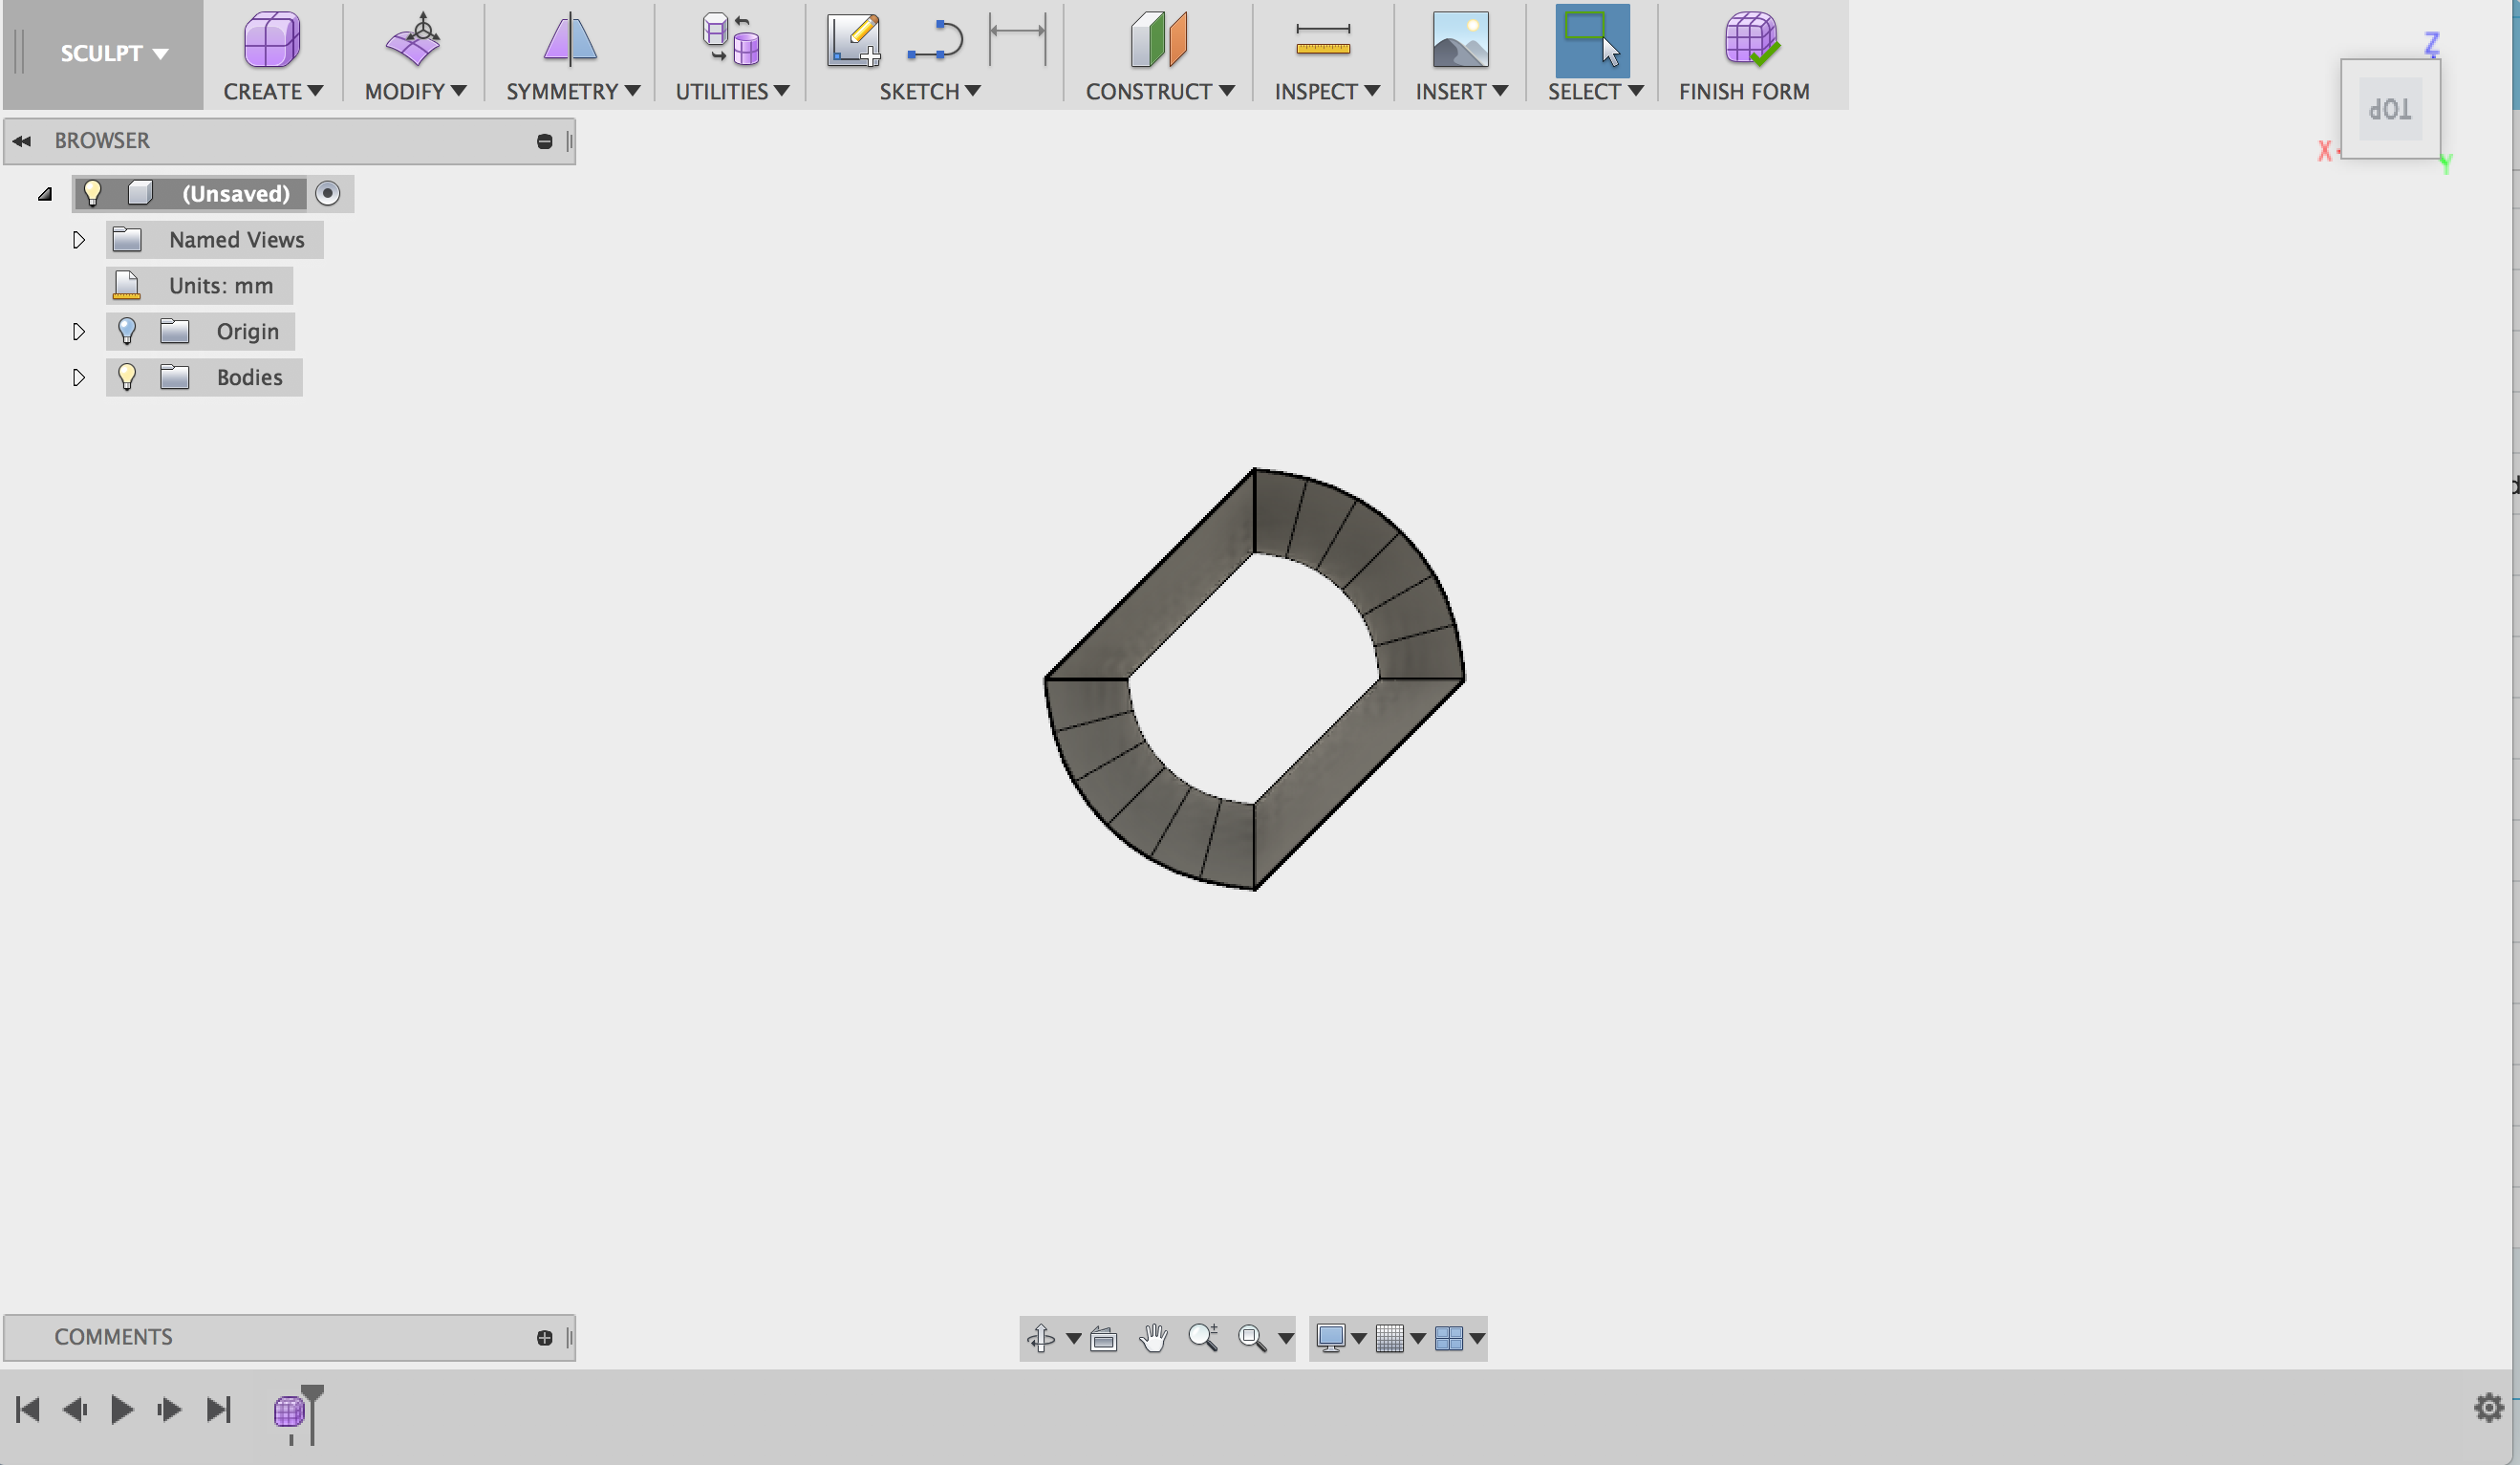Select the Sketch Dimension tool icon
This screenshot has width=2520, height=1465.
1017,40
